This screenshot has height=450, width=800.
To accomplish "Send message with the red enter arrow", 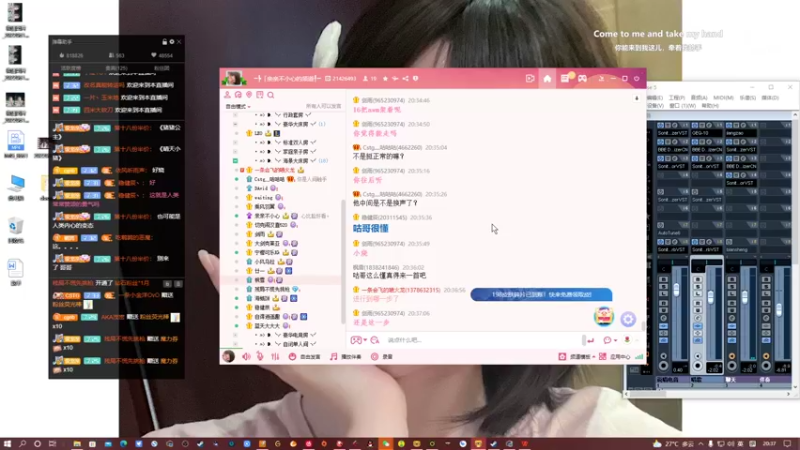I will (591, 340).
